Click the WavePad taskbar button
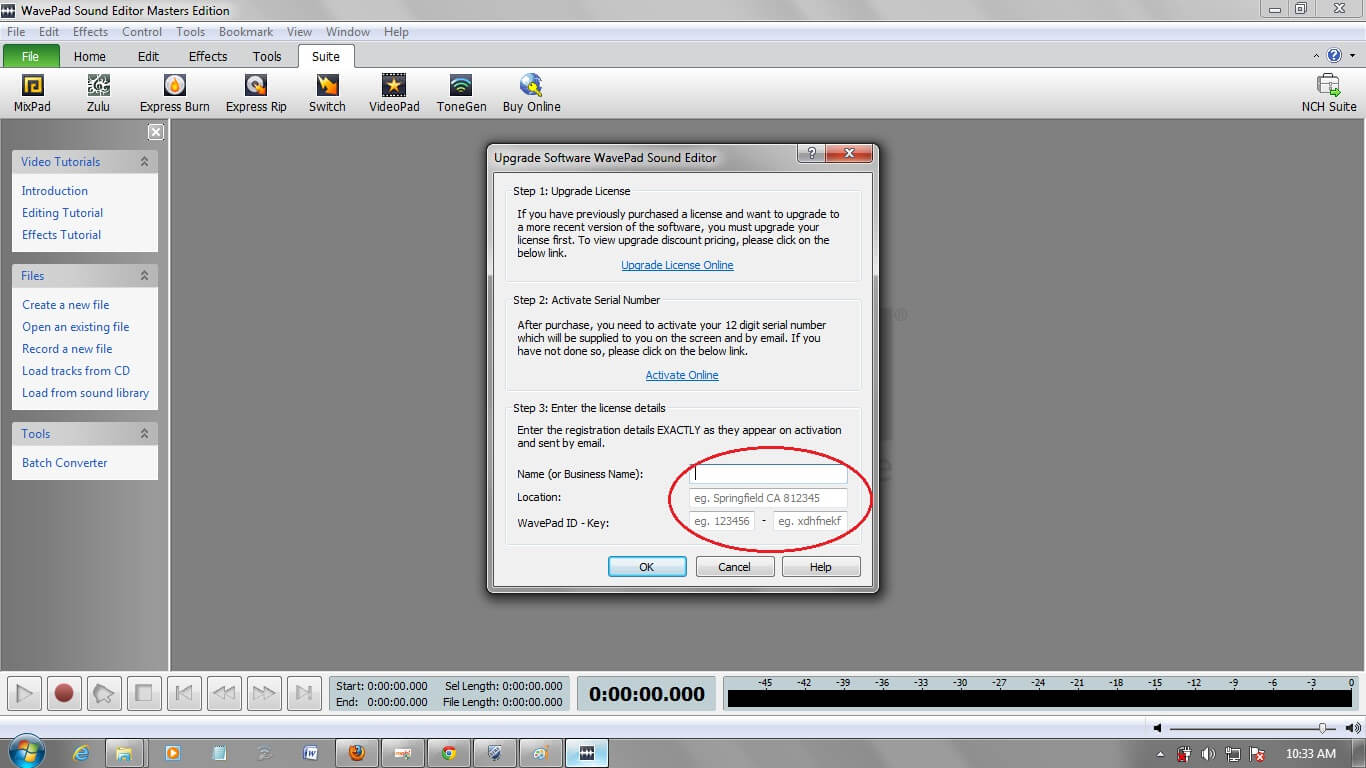 click(587, 753)
